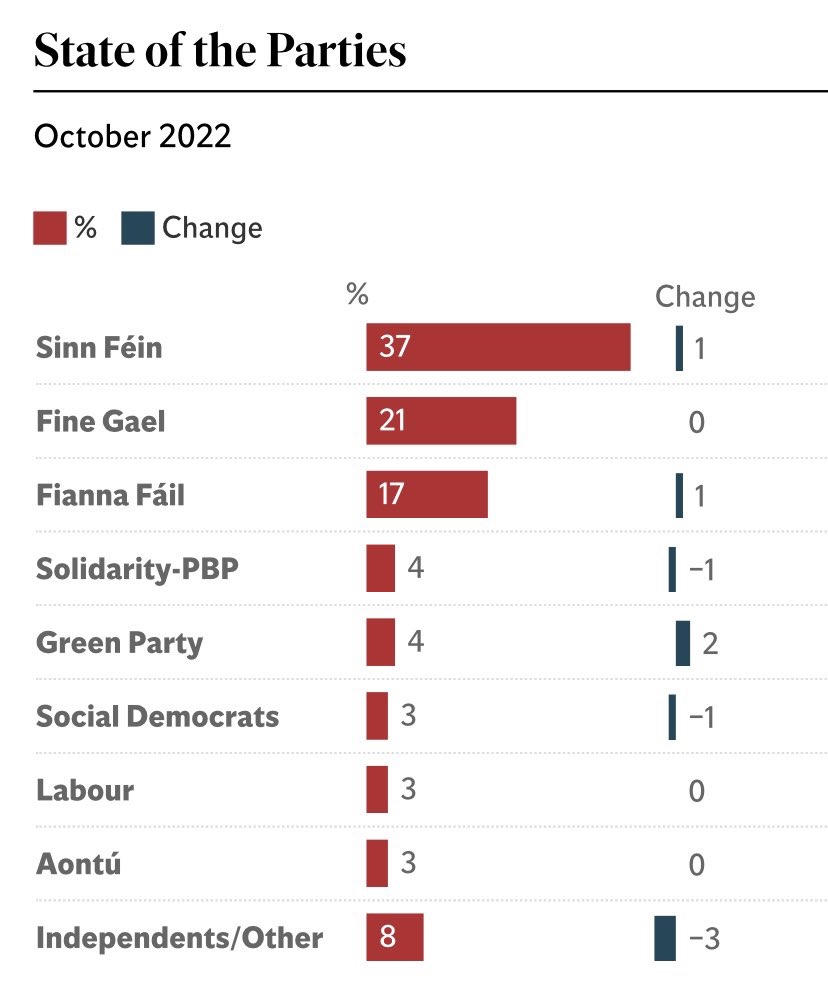828x1007 pixels.
Task: Click the Independents/Other row label
Action: pos(180,938)
